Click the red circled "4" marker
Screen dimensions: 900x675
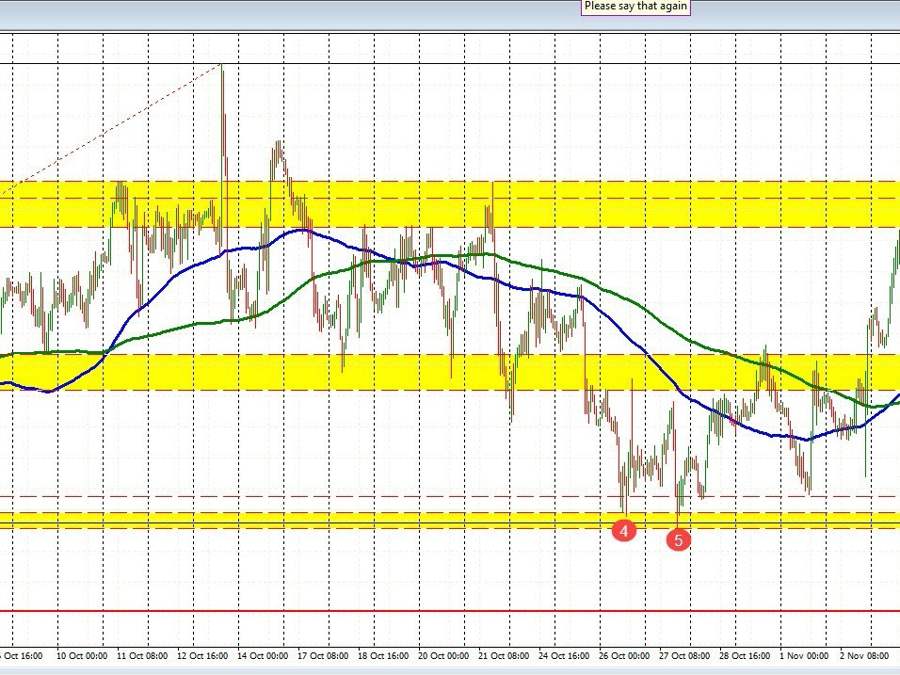coord(625,531)
